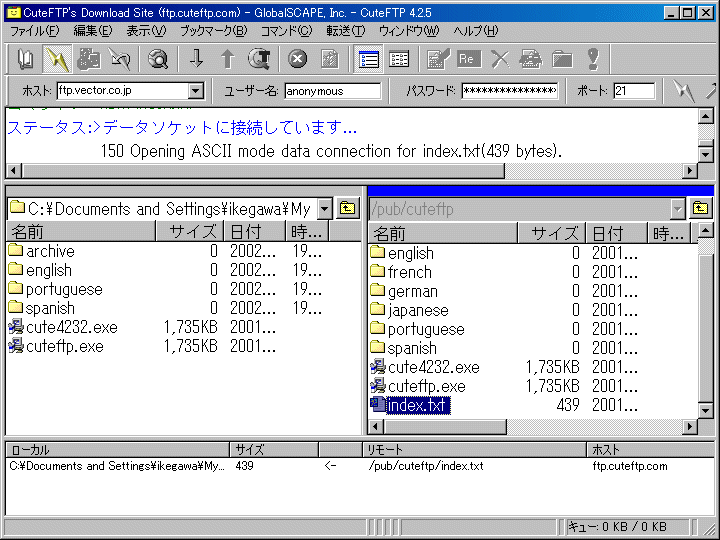Click the password field

coord(510,91)
